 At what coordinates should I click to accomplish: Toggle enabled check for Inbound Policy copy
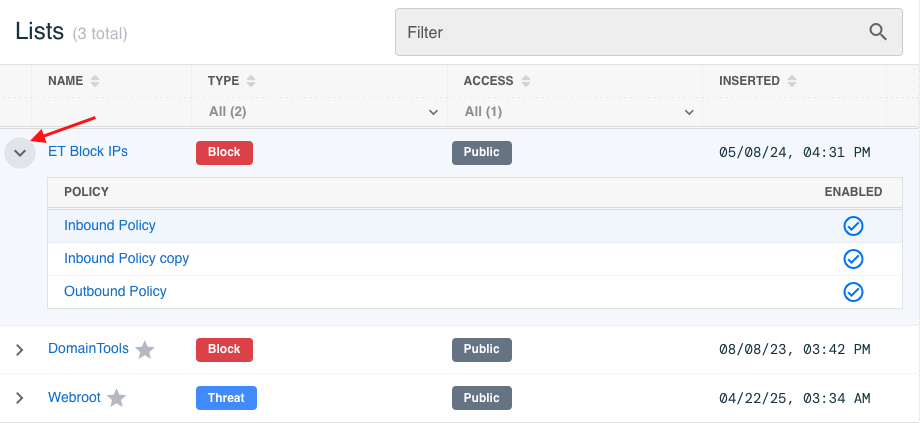tap(853, 259)
